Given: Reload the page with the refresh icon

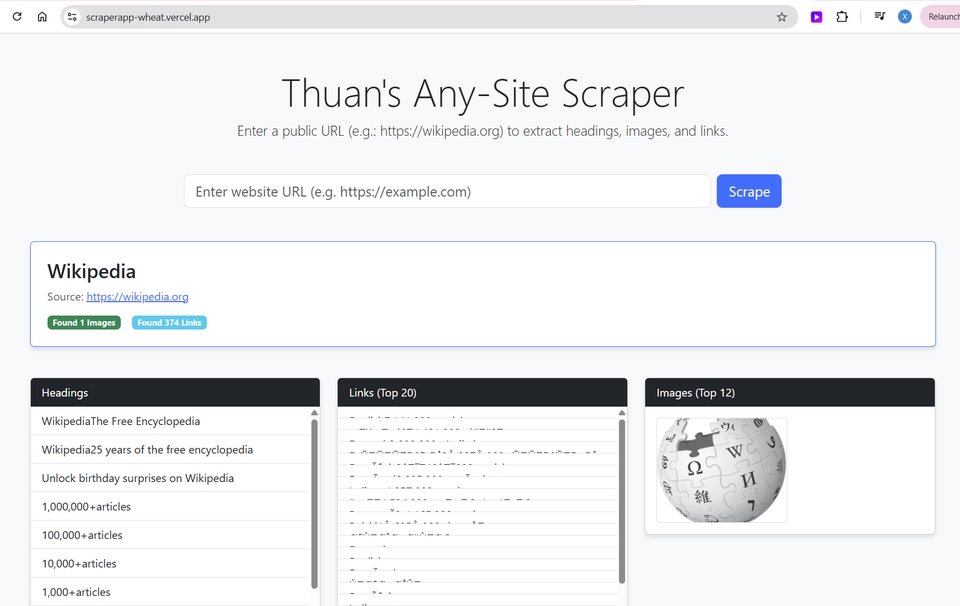Looking at the screenshot, I should tap(17, 17).
